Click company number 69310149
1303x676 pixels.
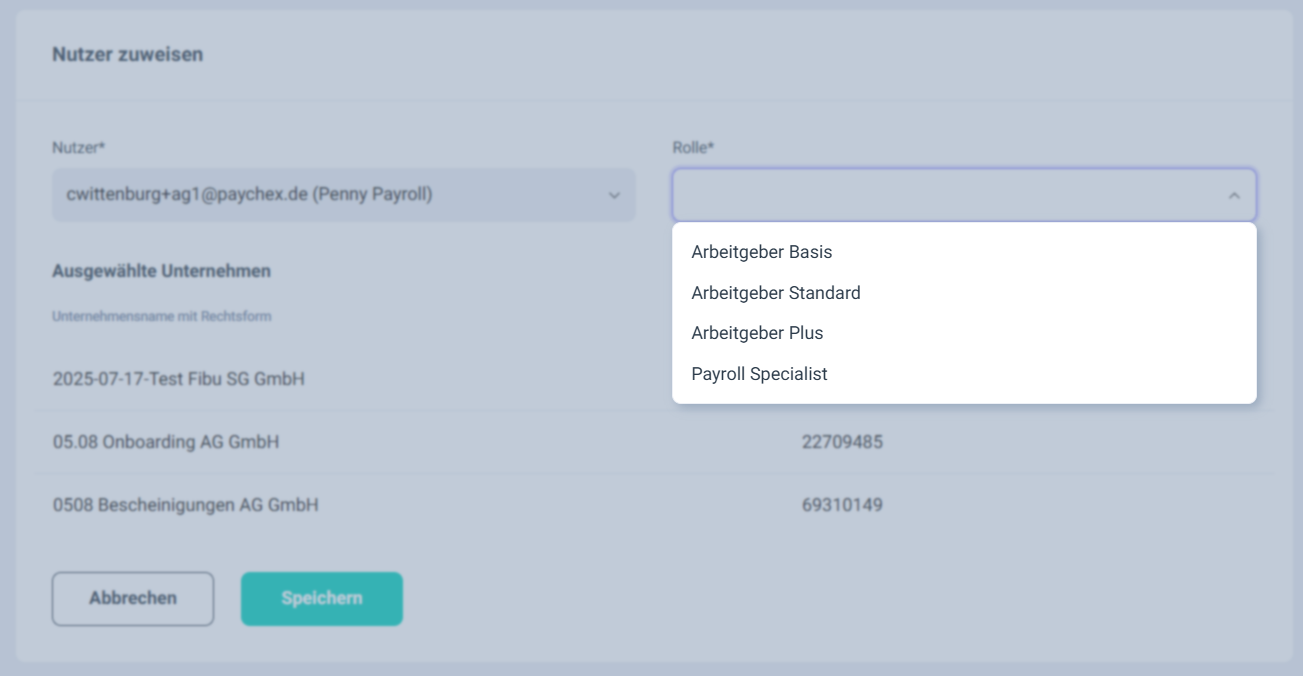point(842,506)
